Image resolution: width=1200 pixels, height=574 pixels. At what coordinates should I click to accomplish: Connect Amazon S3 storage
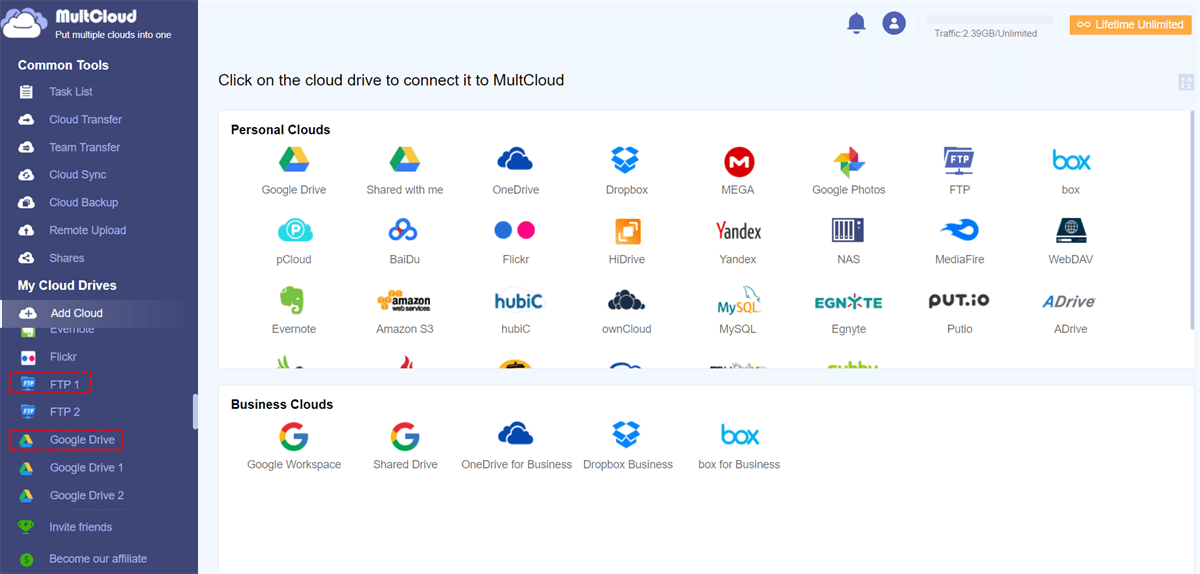(x=404, y=310)
